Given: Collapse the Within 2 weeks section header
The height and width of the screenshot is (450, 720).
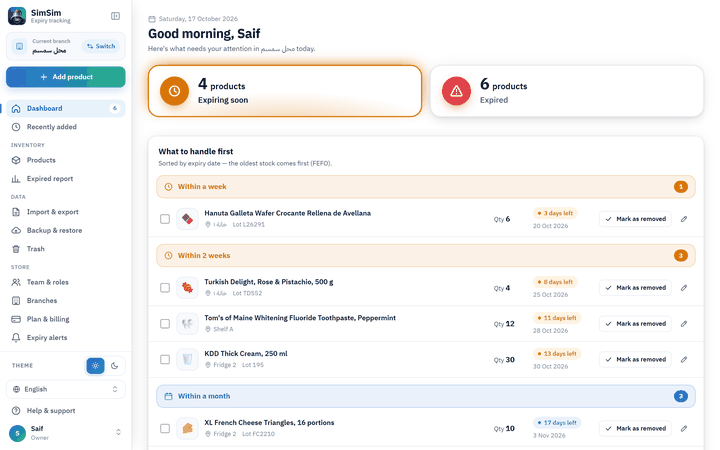Looking at the screenshot, I should point(426,256).
